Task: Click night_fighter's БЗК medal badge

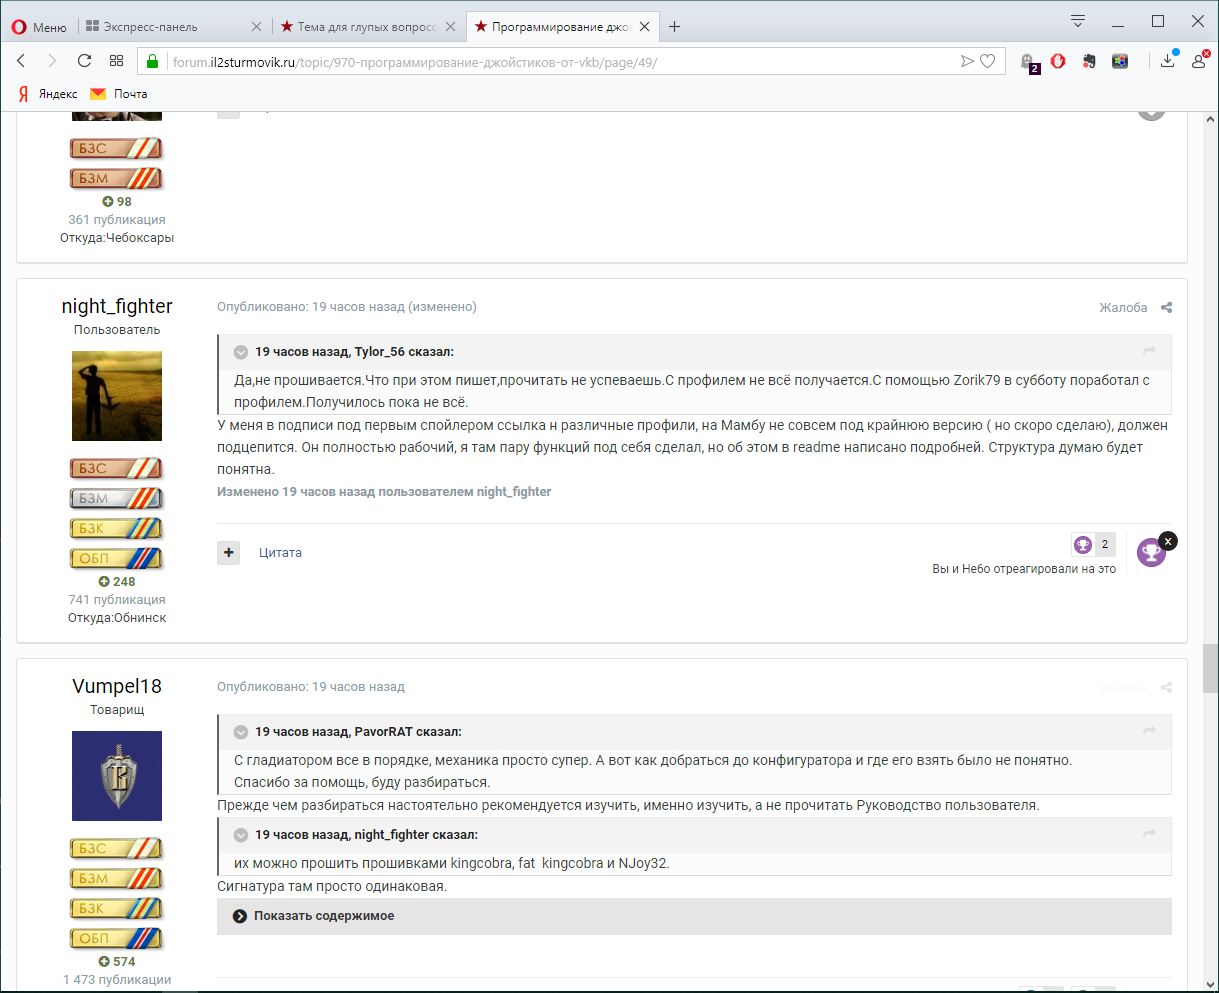Action: click(116, 528)
